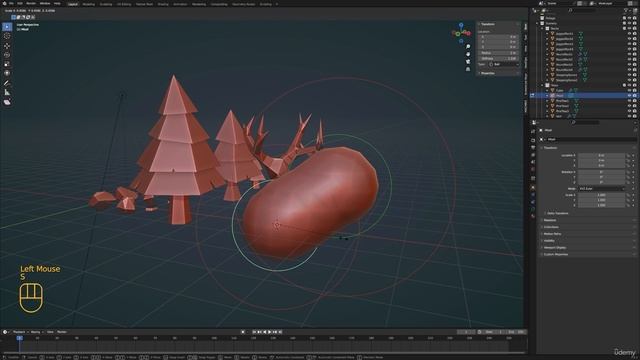This screenshot has height=360, width=640.
Task: Expand the Viewport Display section
Action: point(554,248)
